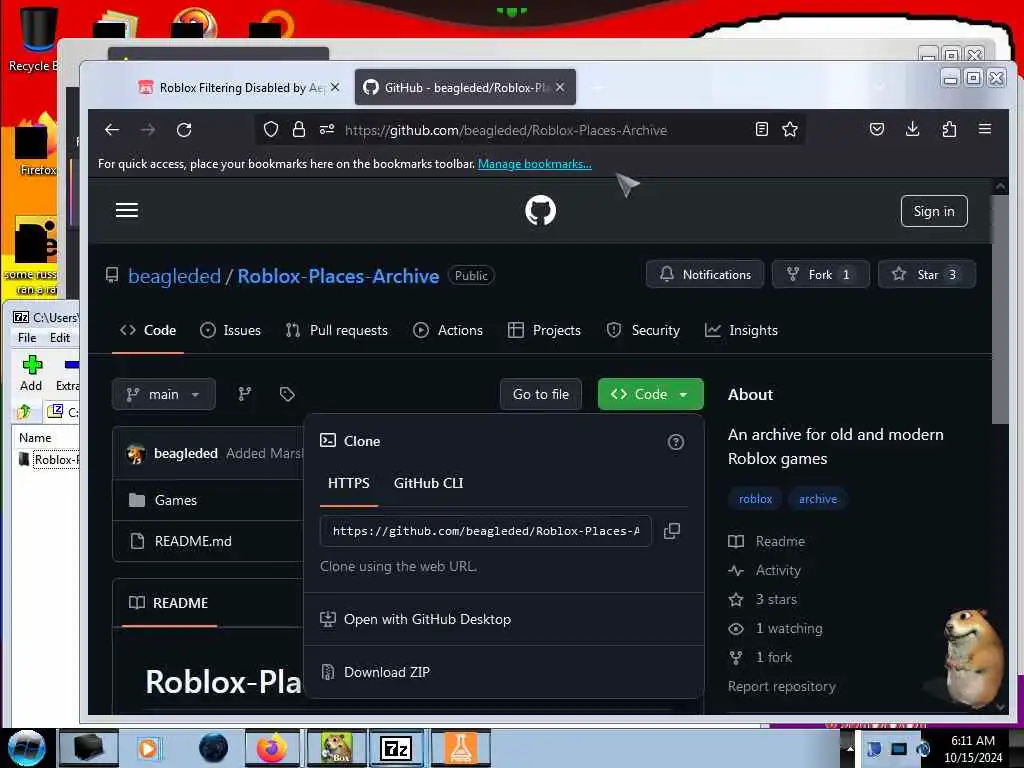This screenshot has width=1024, height=768.
Task: Select the HTTPS clone tab
Action: [349, 483]
